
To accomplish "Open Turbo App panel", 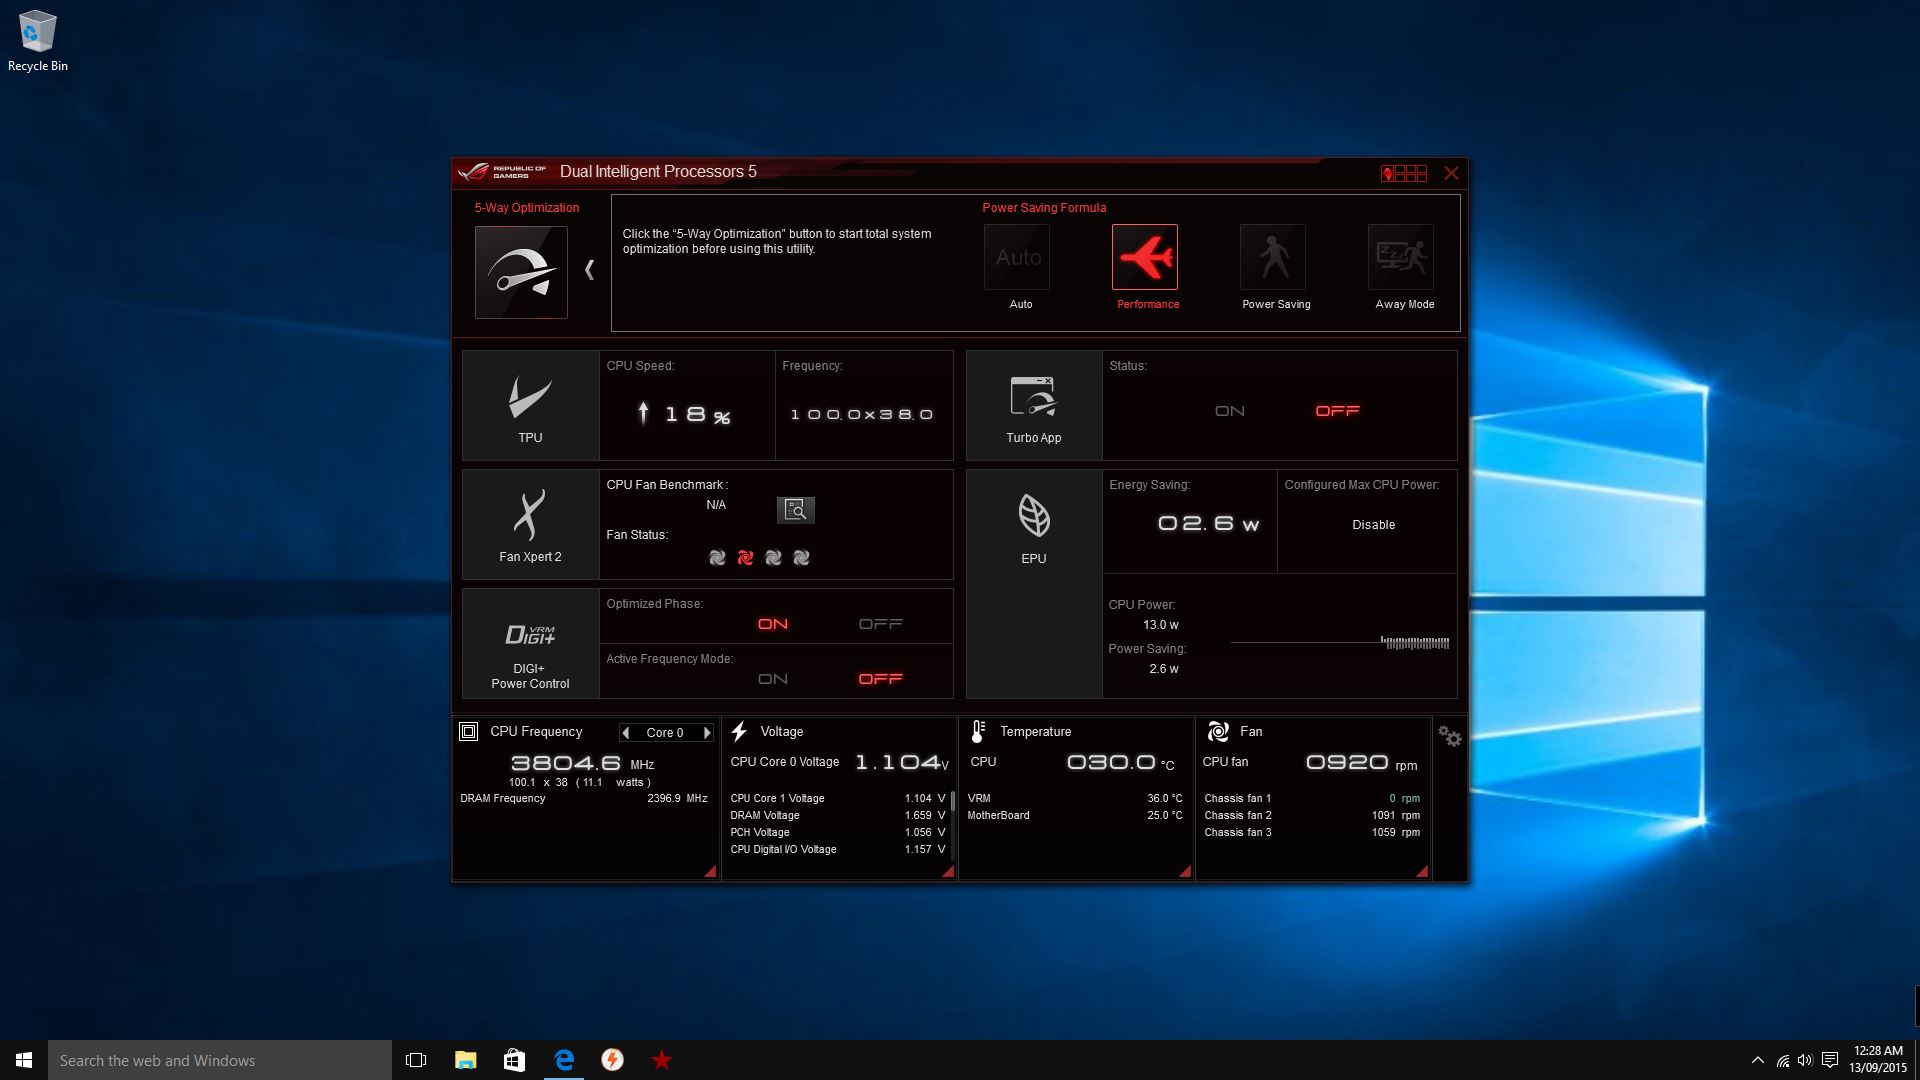I will 1034,405.
